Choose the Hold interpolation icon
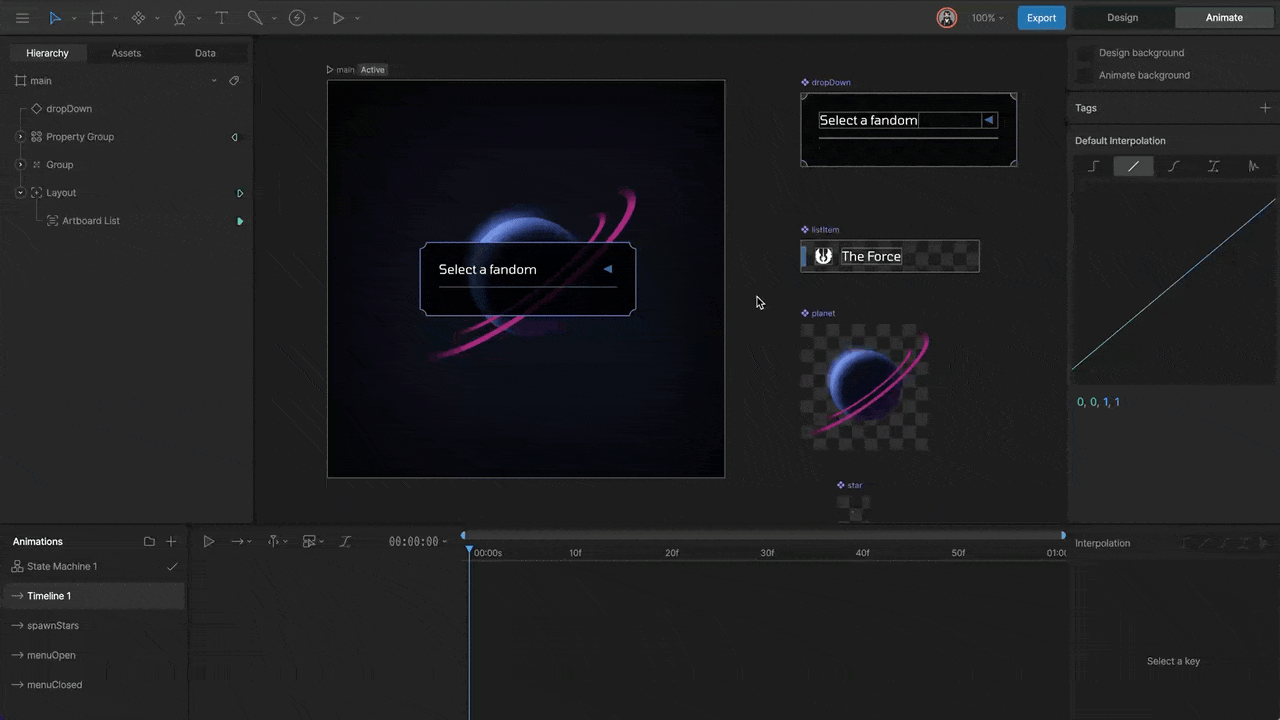This screenshot has height=720, width=1280. point(1093,166)
